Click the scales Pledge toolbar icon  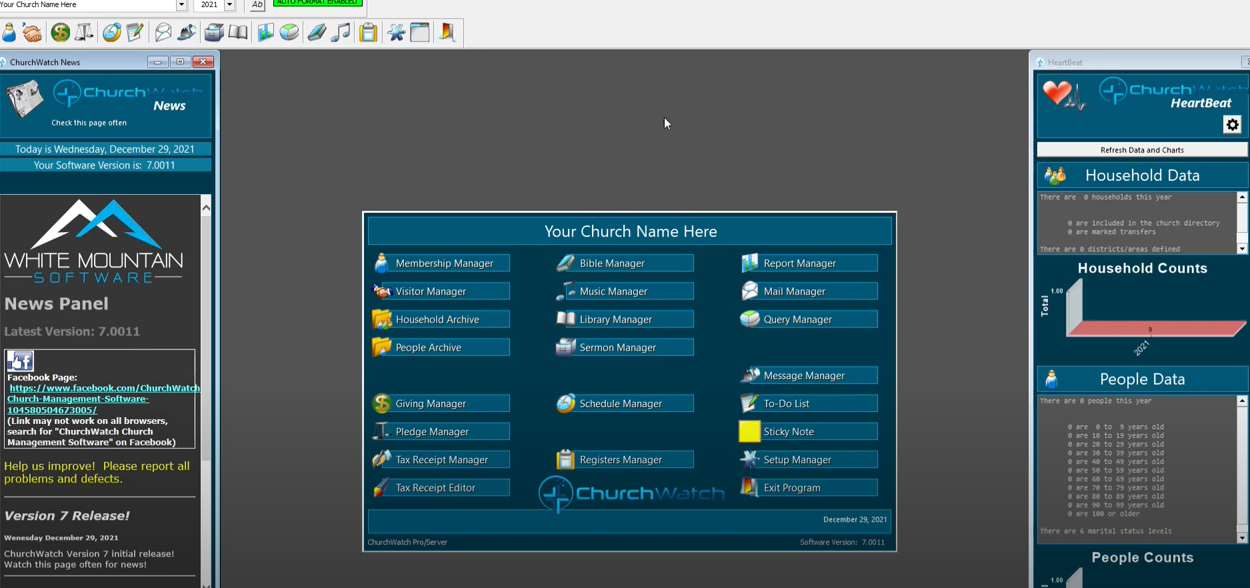84,33
